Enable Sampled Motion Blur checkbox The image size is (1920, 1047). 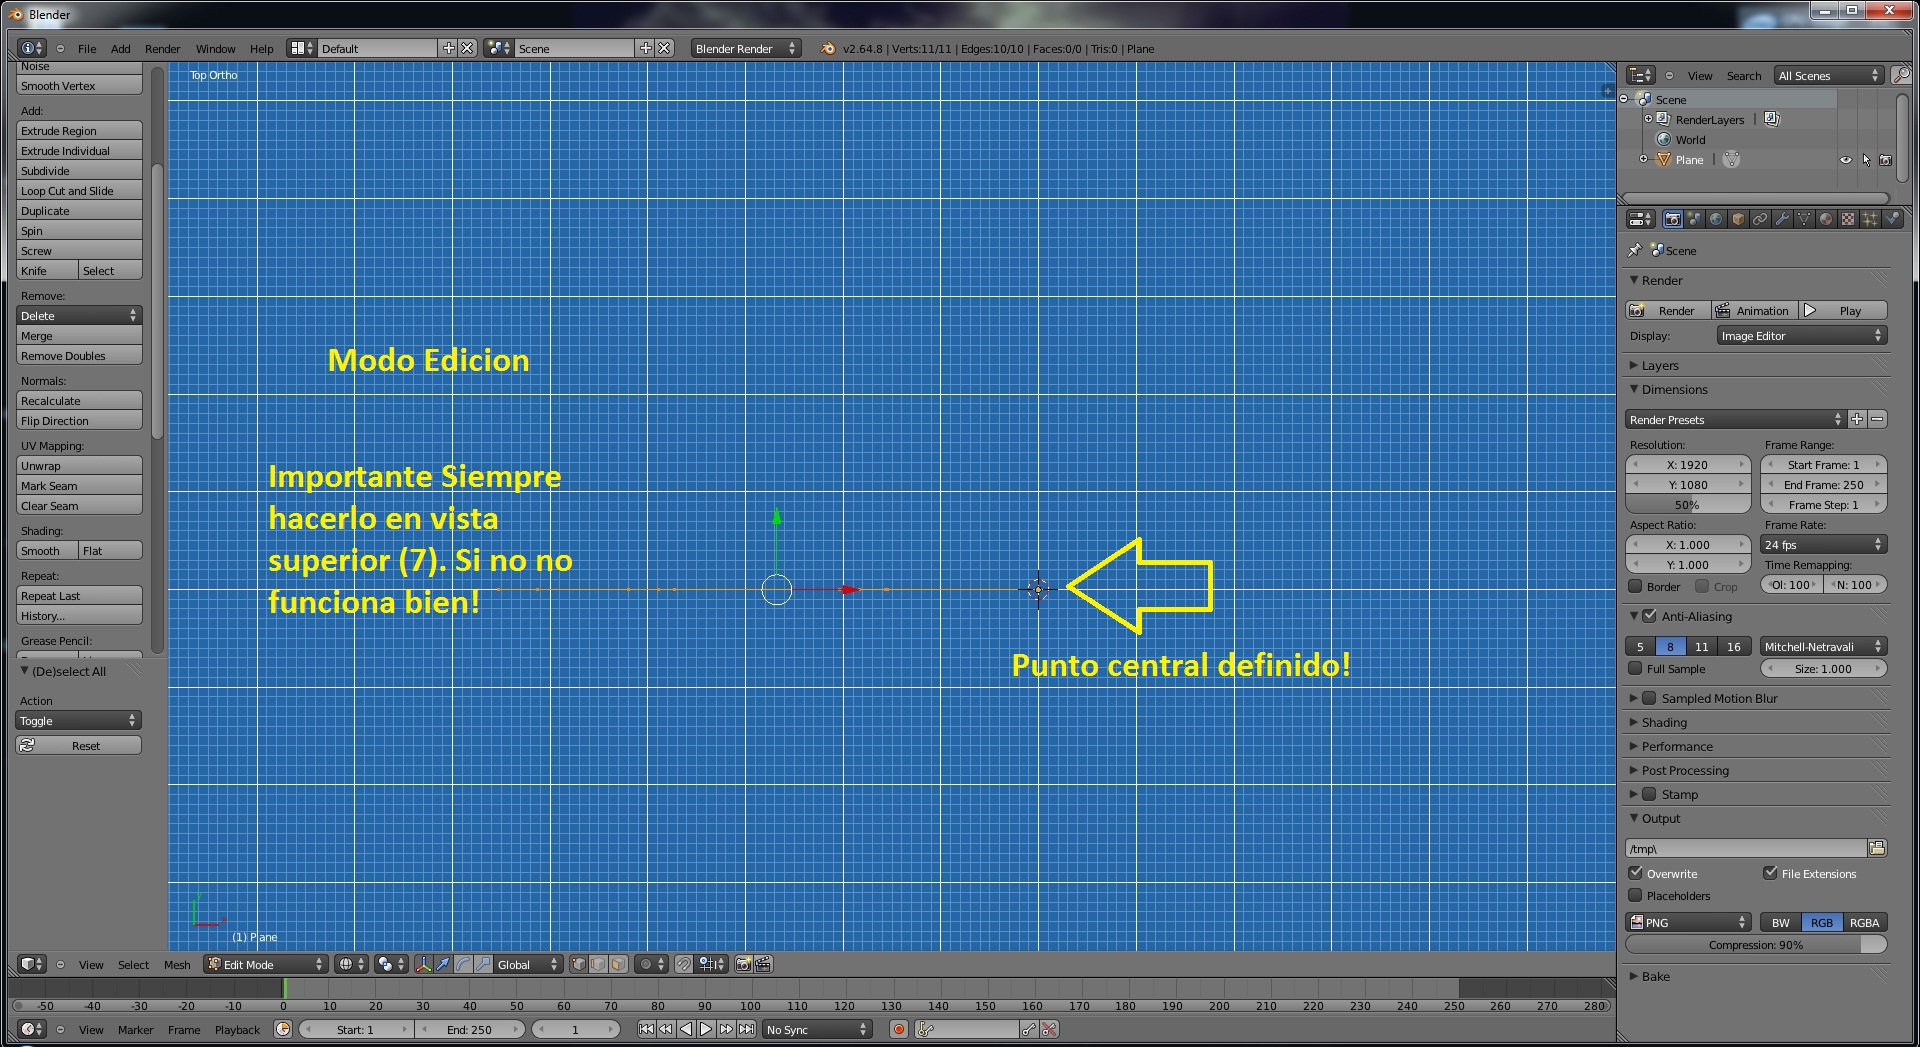[x=1650, y=698]
